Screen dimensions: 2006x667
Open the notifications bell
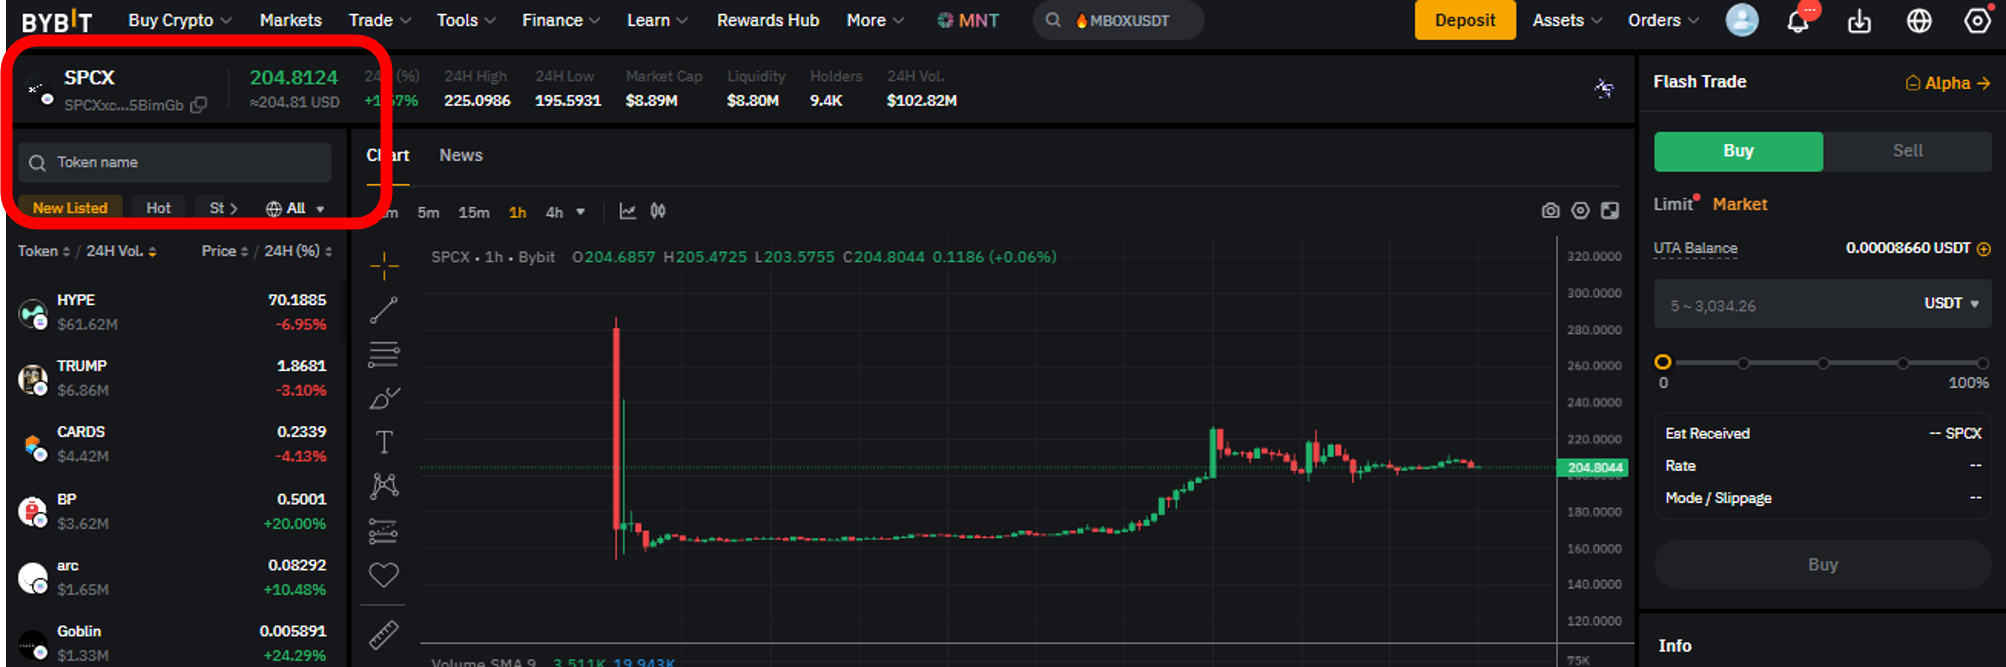point(1798,21)
